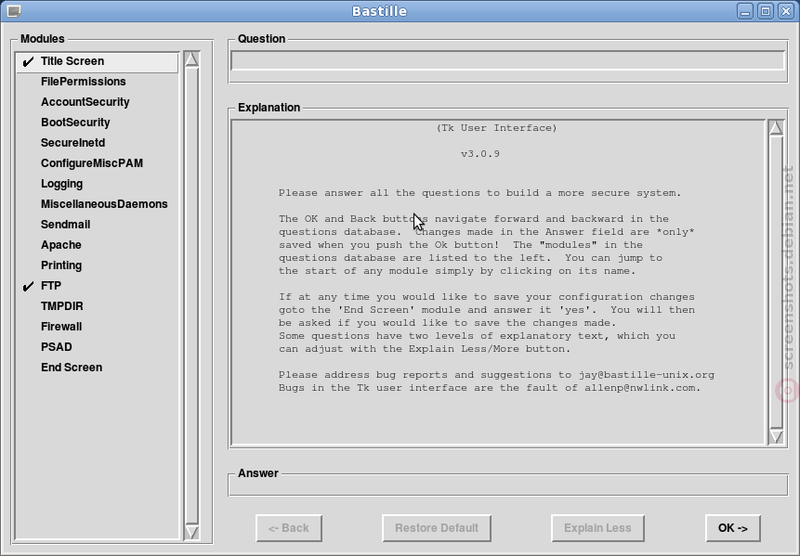Click the Explanation vertical scrollbar track
This screenshot has width=800, height=556.
pos(776,282)
